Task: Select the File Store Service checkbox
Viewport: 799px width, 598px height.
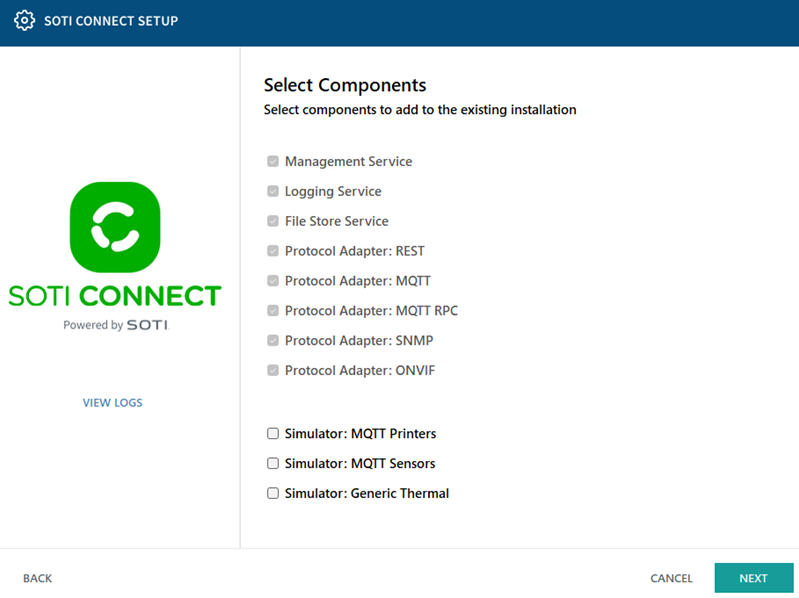Action: coord(273,221)
